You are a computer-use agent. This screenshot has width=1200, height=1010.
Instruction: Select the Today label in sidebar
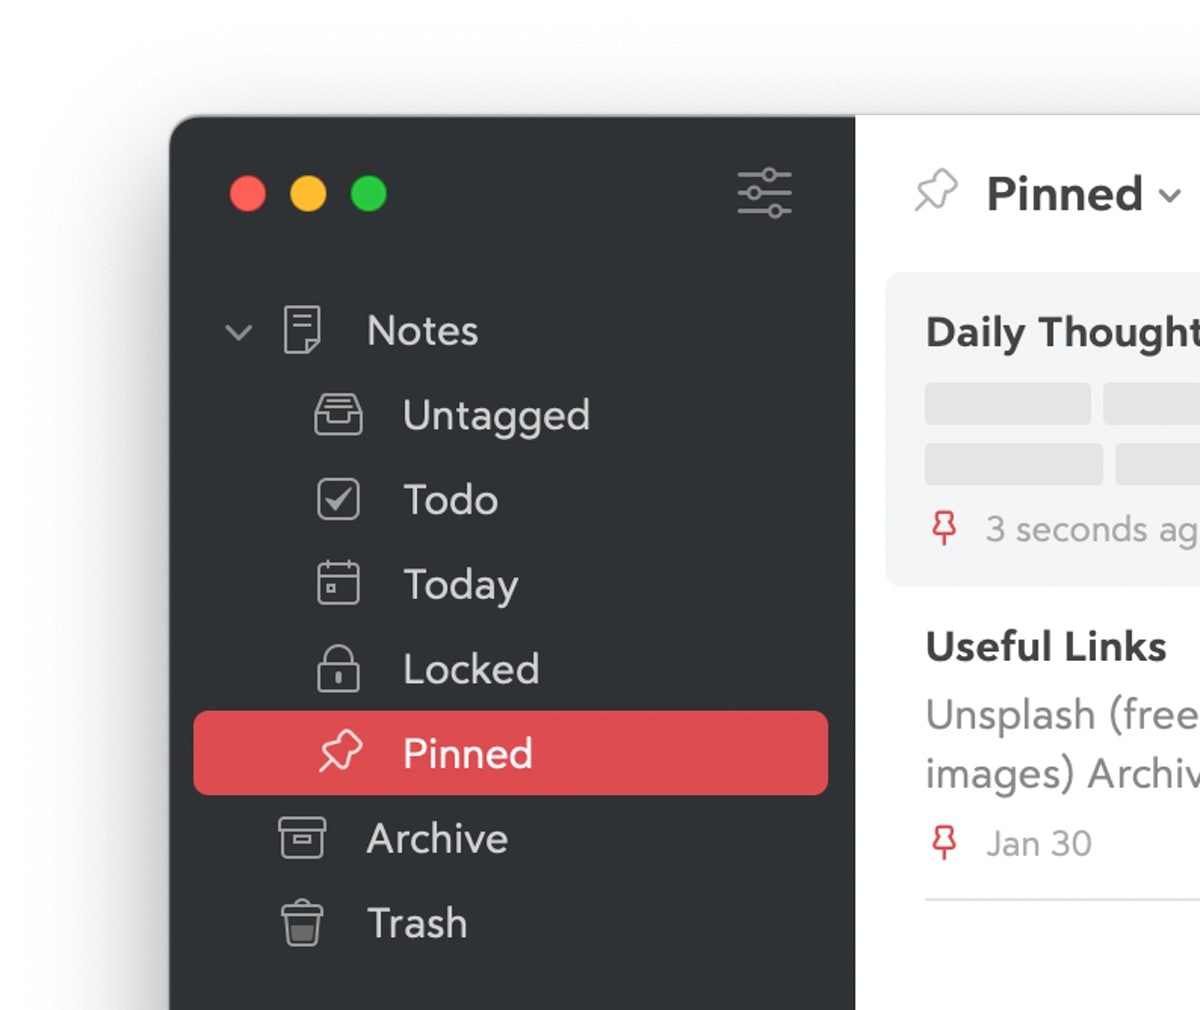coord(460,584)
